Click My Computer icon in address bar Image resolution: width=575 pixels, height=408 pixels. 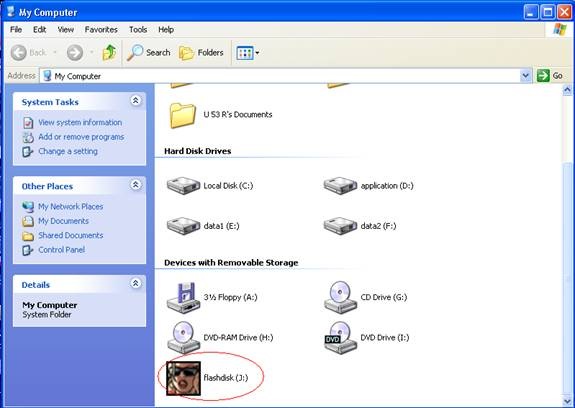(x=47, y=76)
